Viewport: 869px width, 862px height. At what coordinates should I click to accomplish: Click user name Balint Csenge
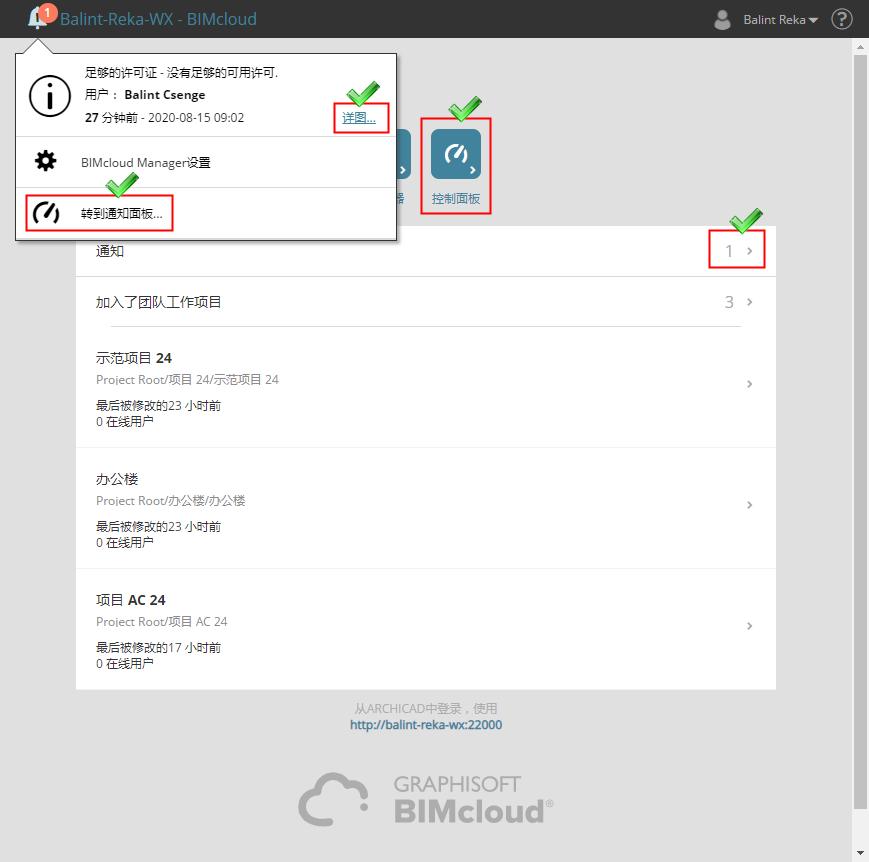click(x=165, y=95)
